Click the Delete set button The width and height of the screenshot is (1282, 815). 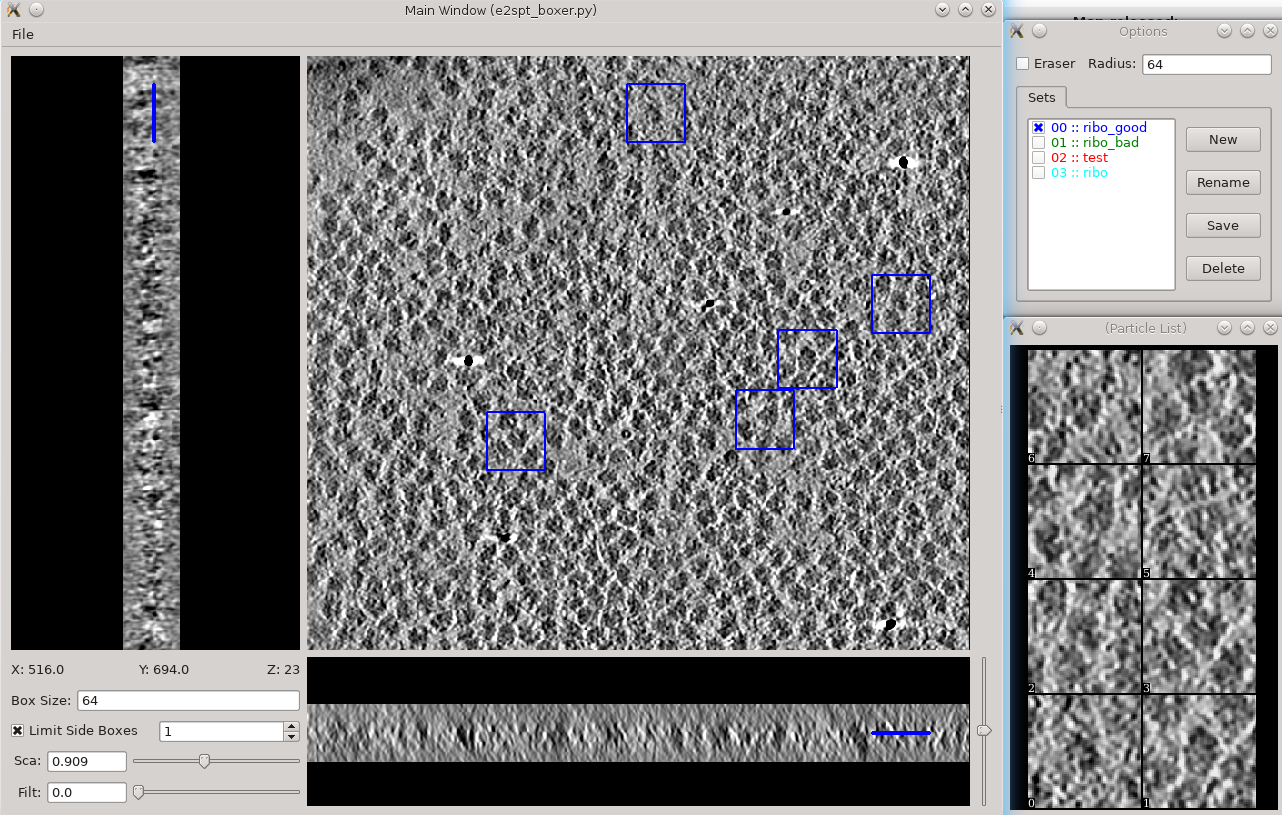click(x=1222, y=268)
